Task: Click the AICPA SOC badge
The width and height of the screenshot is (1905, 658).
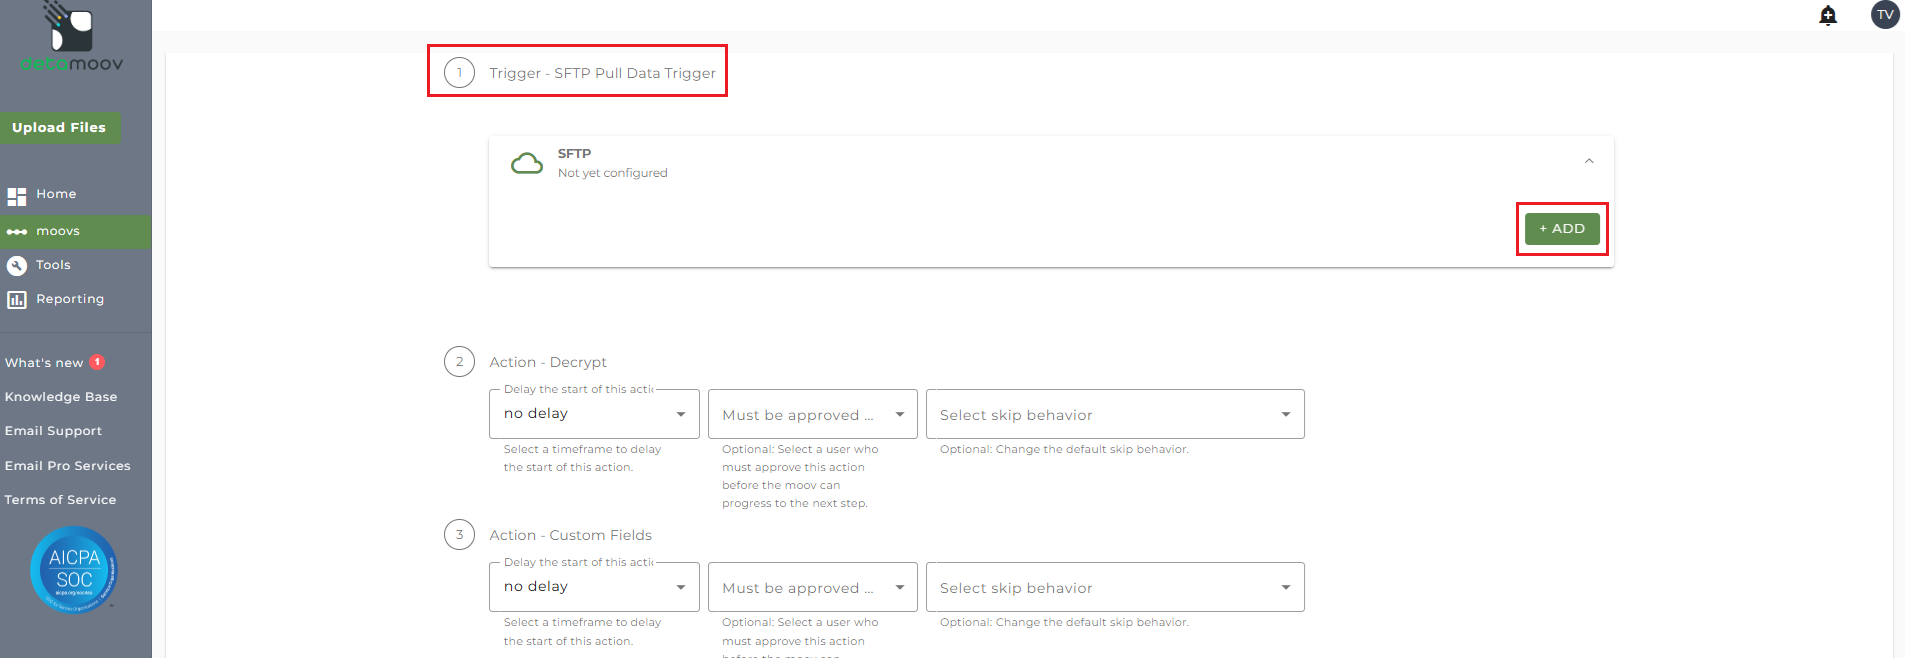Action: pyautogui.click(x=74, y=569)
